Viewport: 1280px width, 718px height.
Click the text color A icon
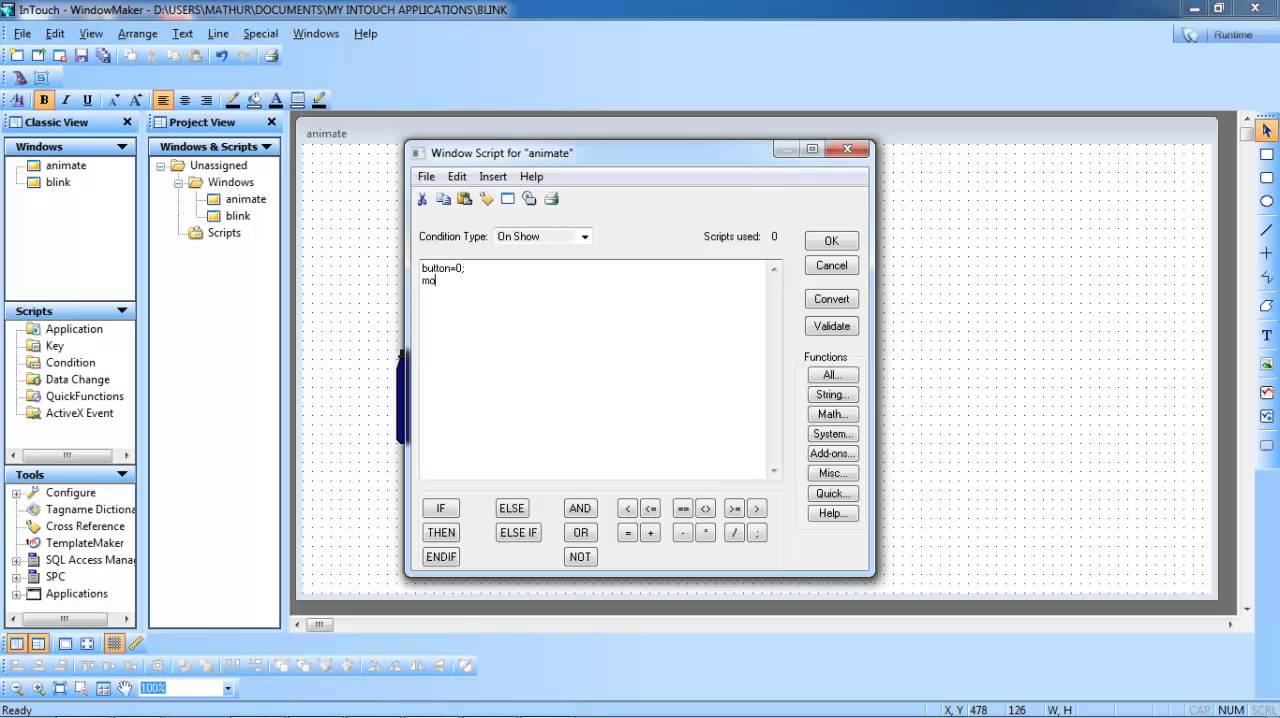tap(276, 100)
